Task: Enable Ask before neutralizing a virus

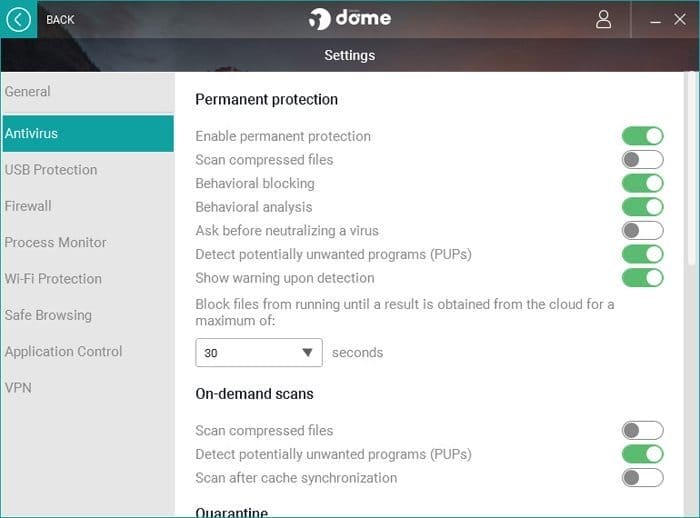Action: [642, 230]
